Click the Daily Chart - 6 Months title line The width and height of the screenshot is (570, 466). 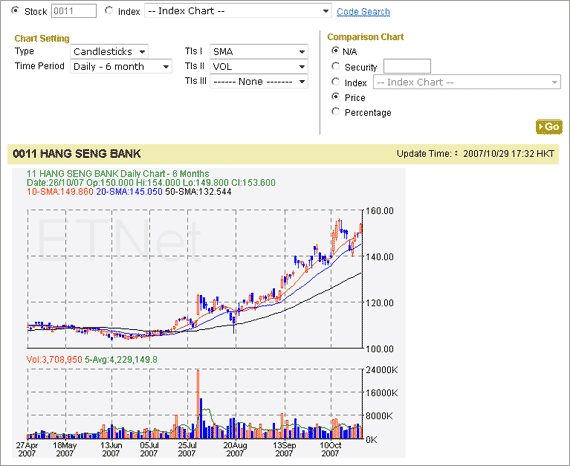click(x=118, y=174)
